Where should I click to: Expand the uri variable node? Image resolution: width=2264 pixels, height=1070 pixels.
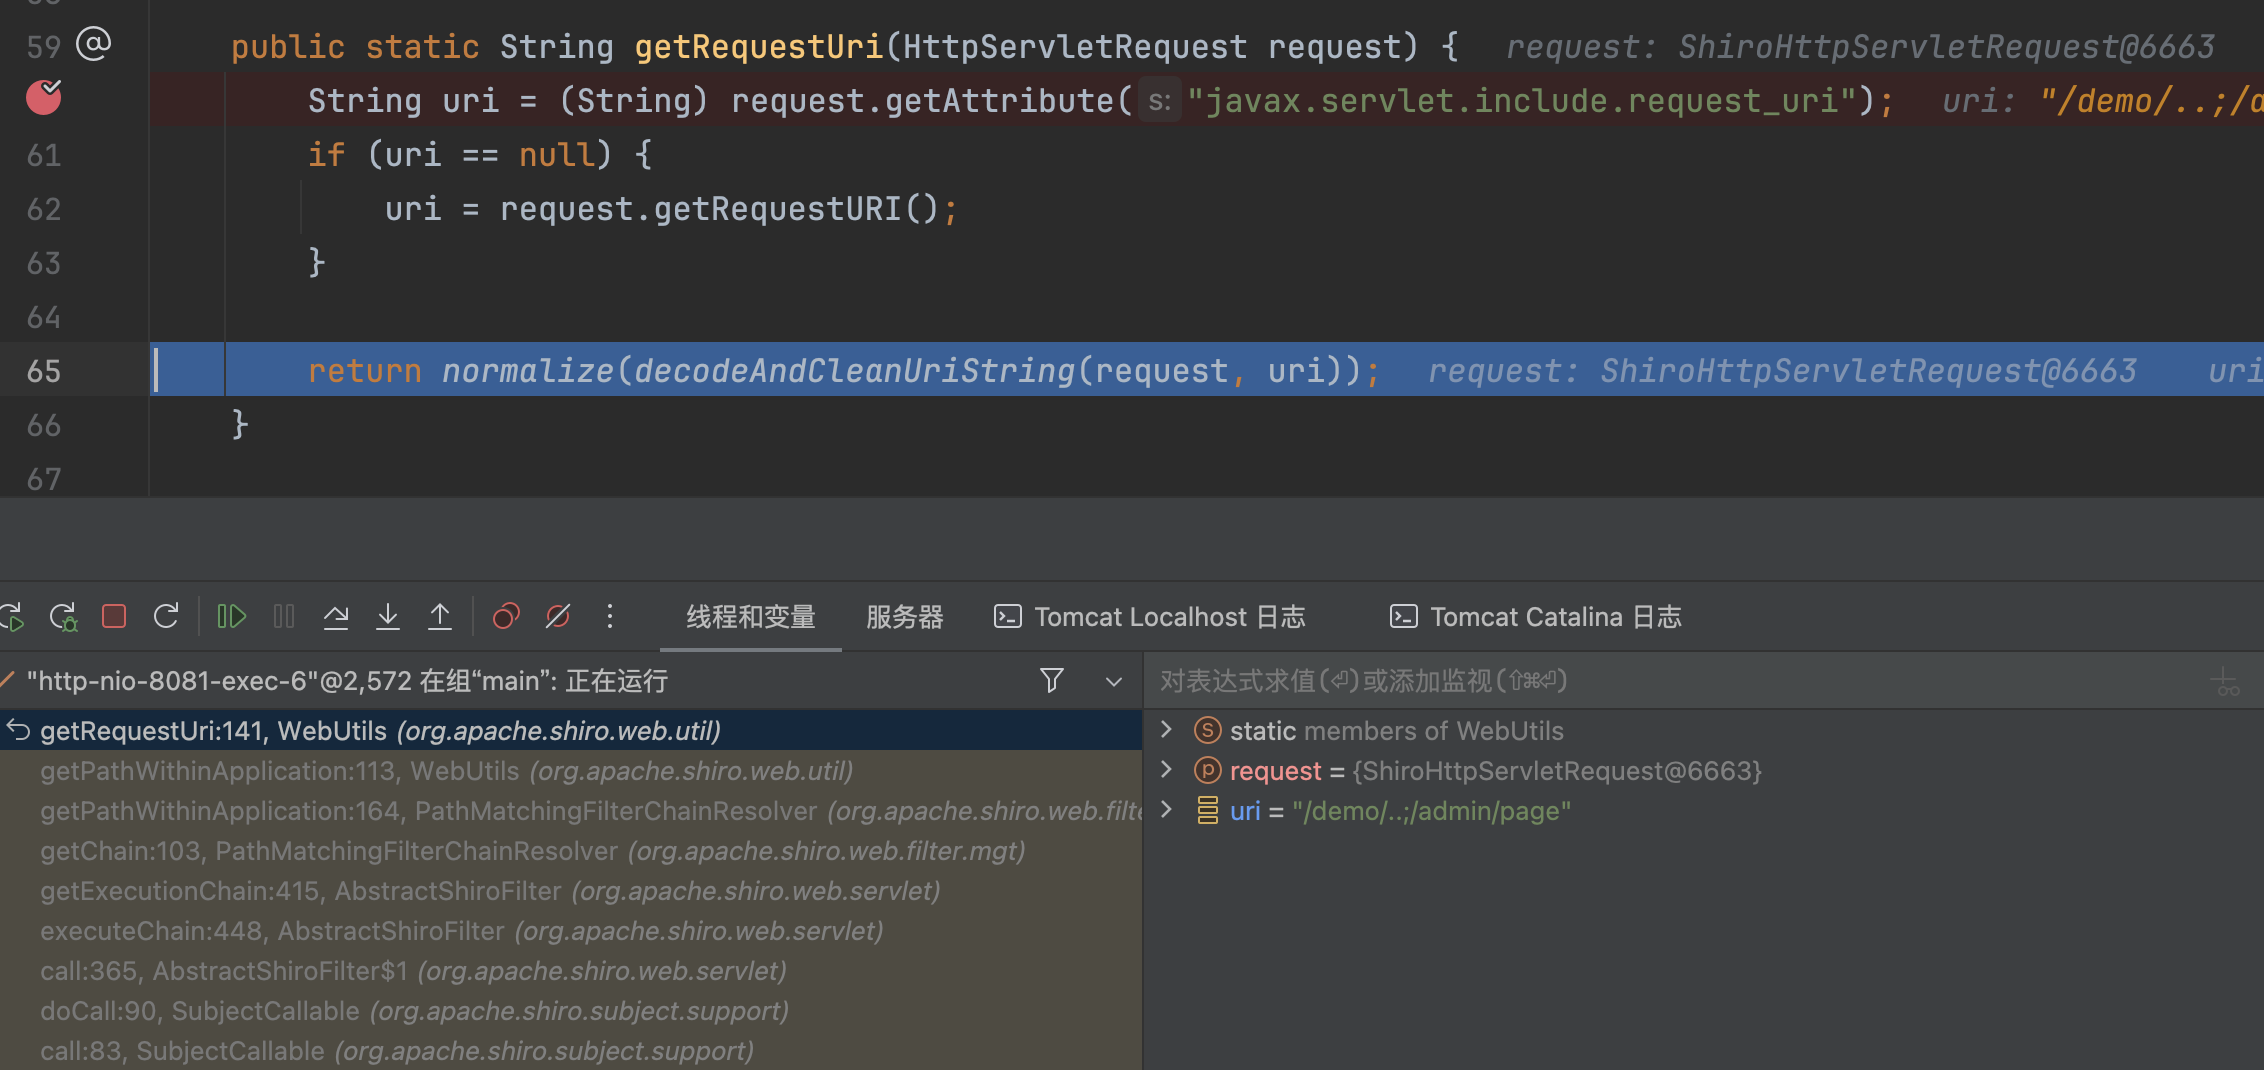pos(1166,810)
